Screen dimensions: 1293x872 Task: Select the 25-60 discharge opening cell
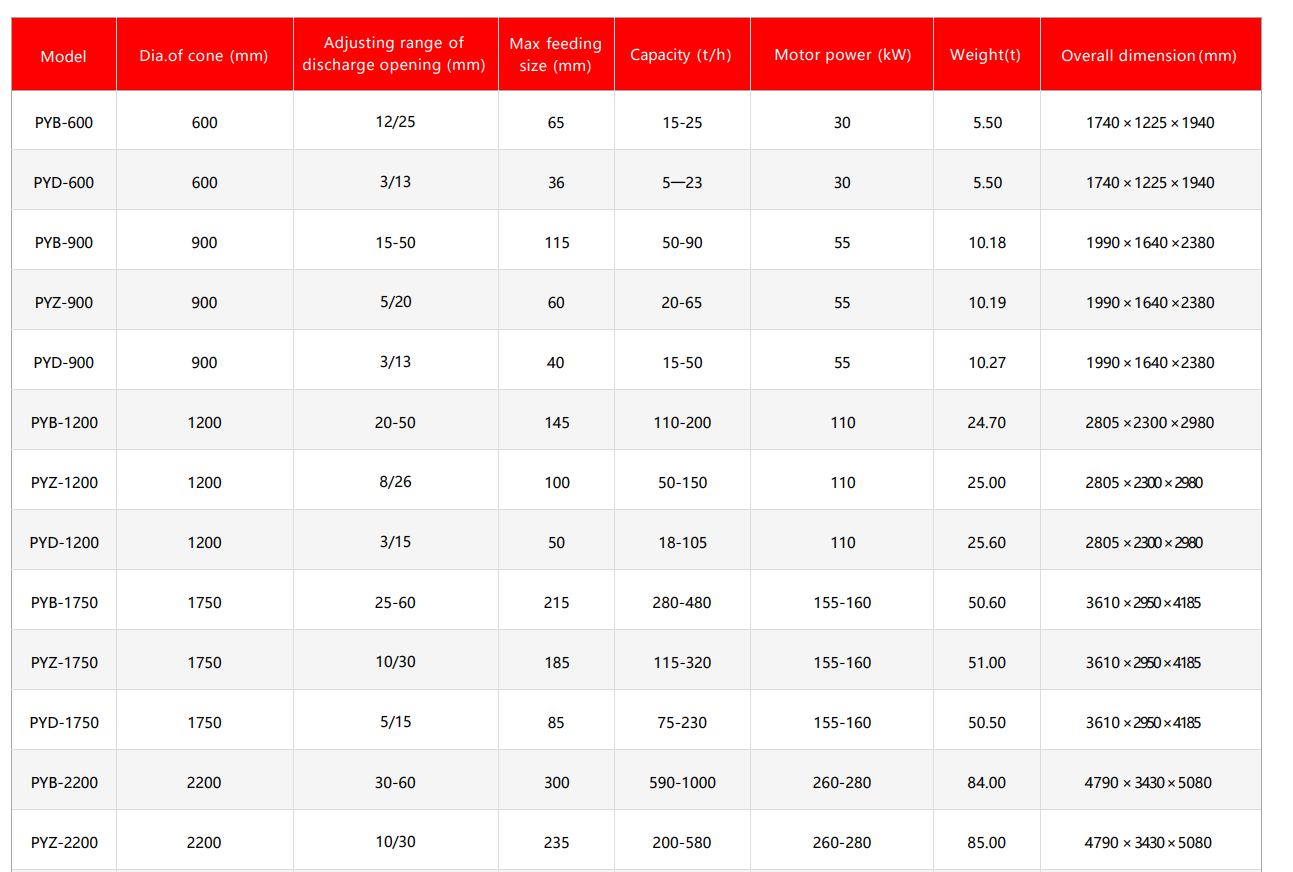[395, 602]
